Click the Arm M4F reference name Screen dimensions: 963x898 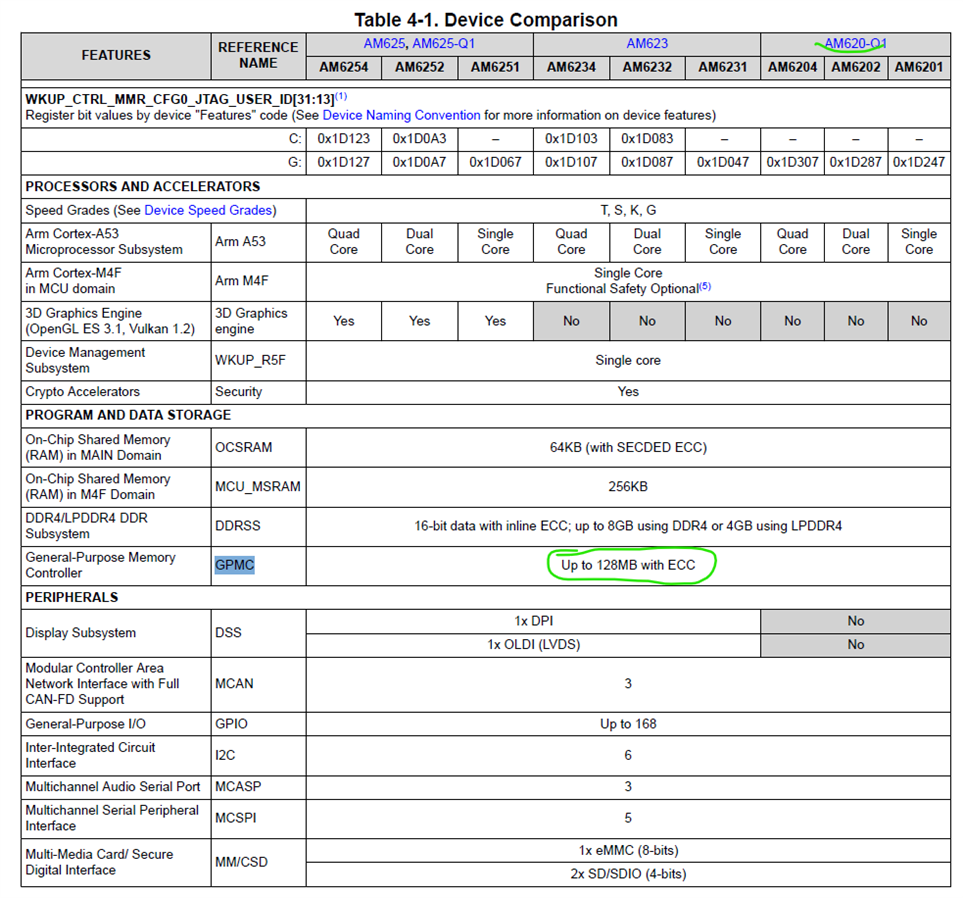pyautogui.click(x=241, y=281)
